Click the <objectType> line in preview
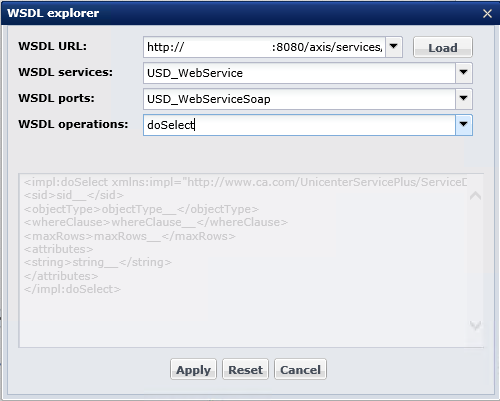Screen dimensions: 500x401 point(141,209)
